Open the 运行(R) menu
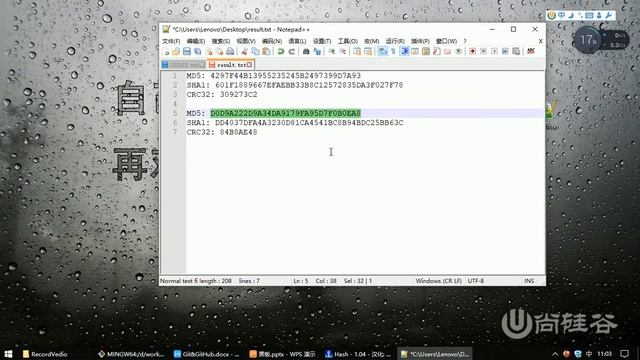This screenshot has height=360, width=640. [396, 41]
